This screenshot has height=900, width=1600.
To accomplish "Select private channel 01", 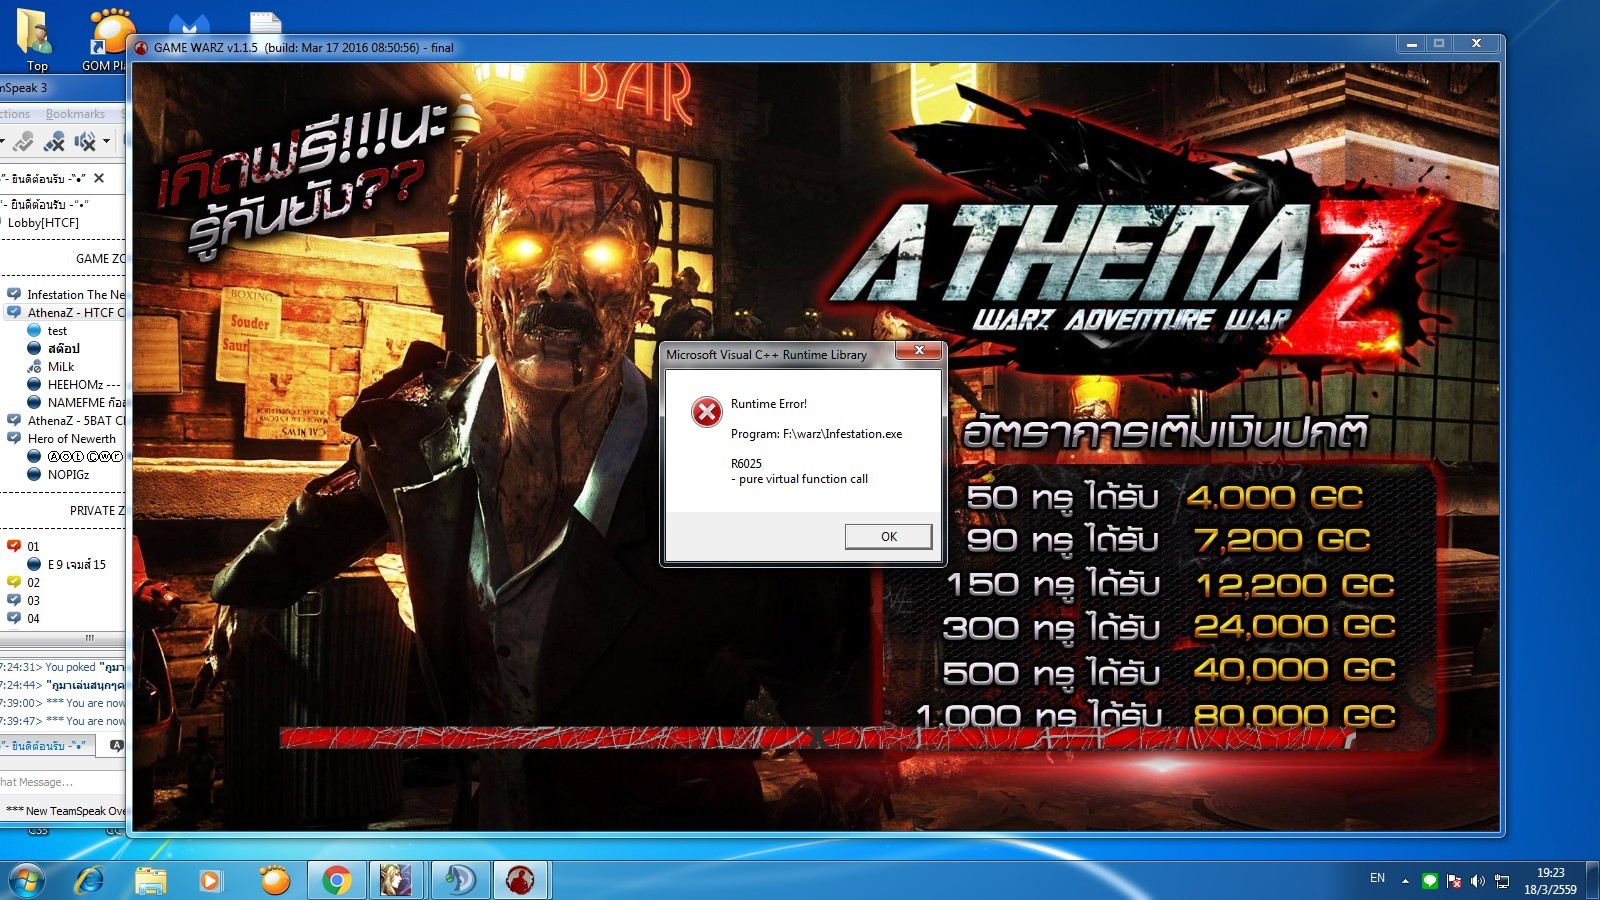I will pyautogui.click(x=33, y=547).
